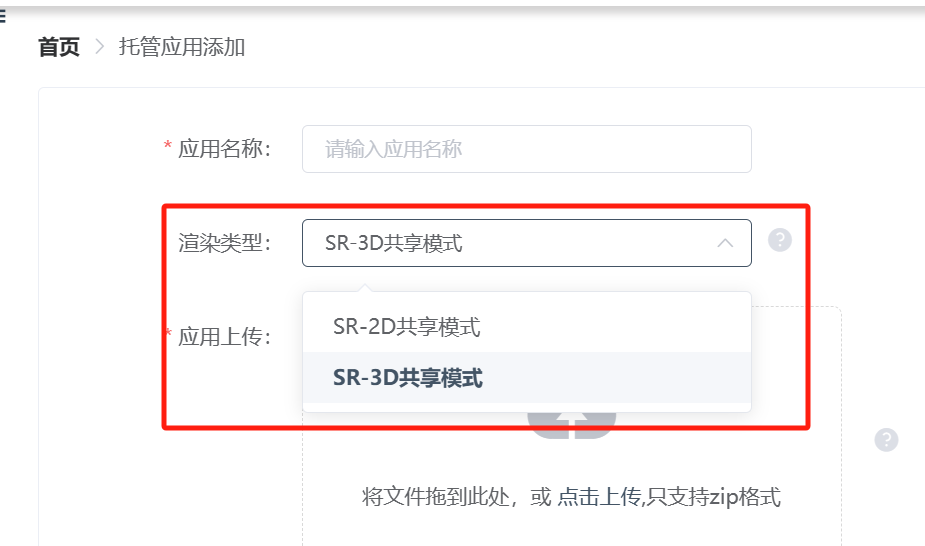Click the 渲染类型 field label

pos(224,243)
